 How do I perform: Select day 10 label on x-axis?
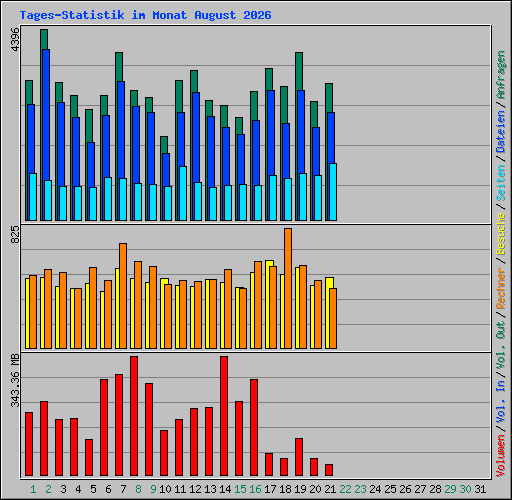coord(165,489)
